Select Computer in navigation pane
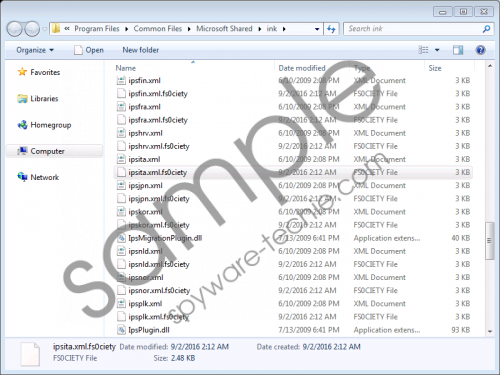500x375 pixels. pyautogui.click(x=54, y=151)
